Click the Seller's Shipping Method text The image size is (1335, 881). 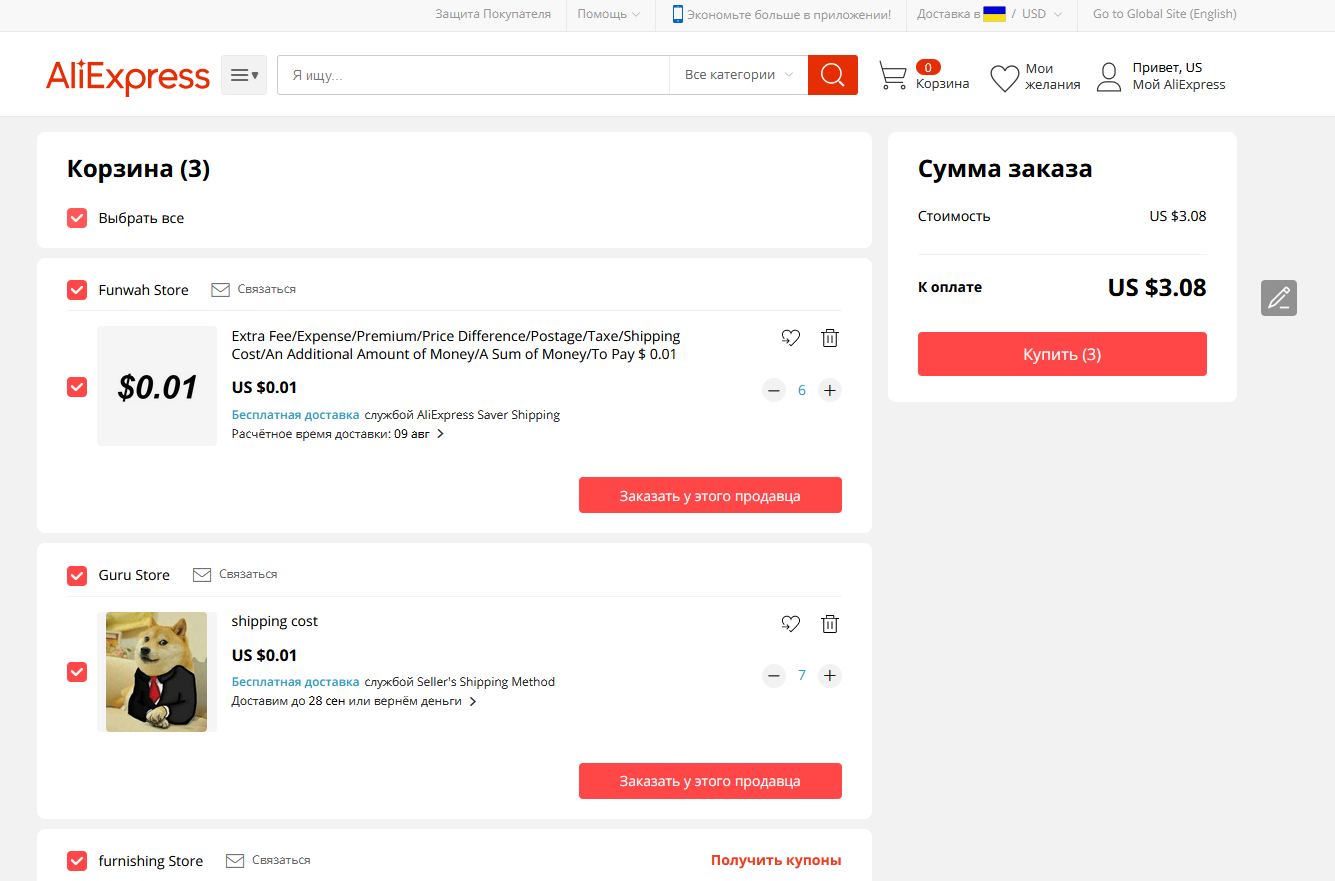coord(486,682)
